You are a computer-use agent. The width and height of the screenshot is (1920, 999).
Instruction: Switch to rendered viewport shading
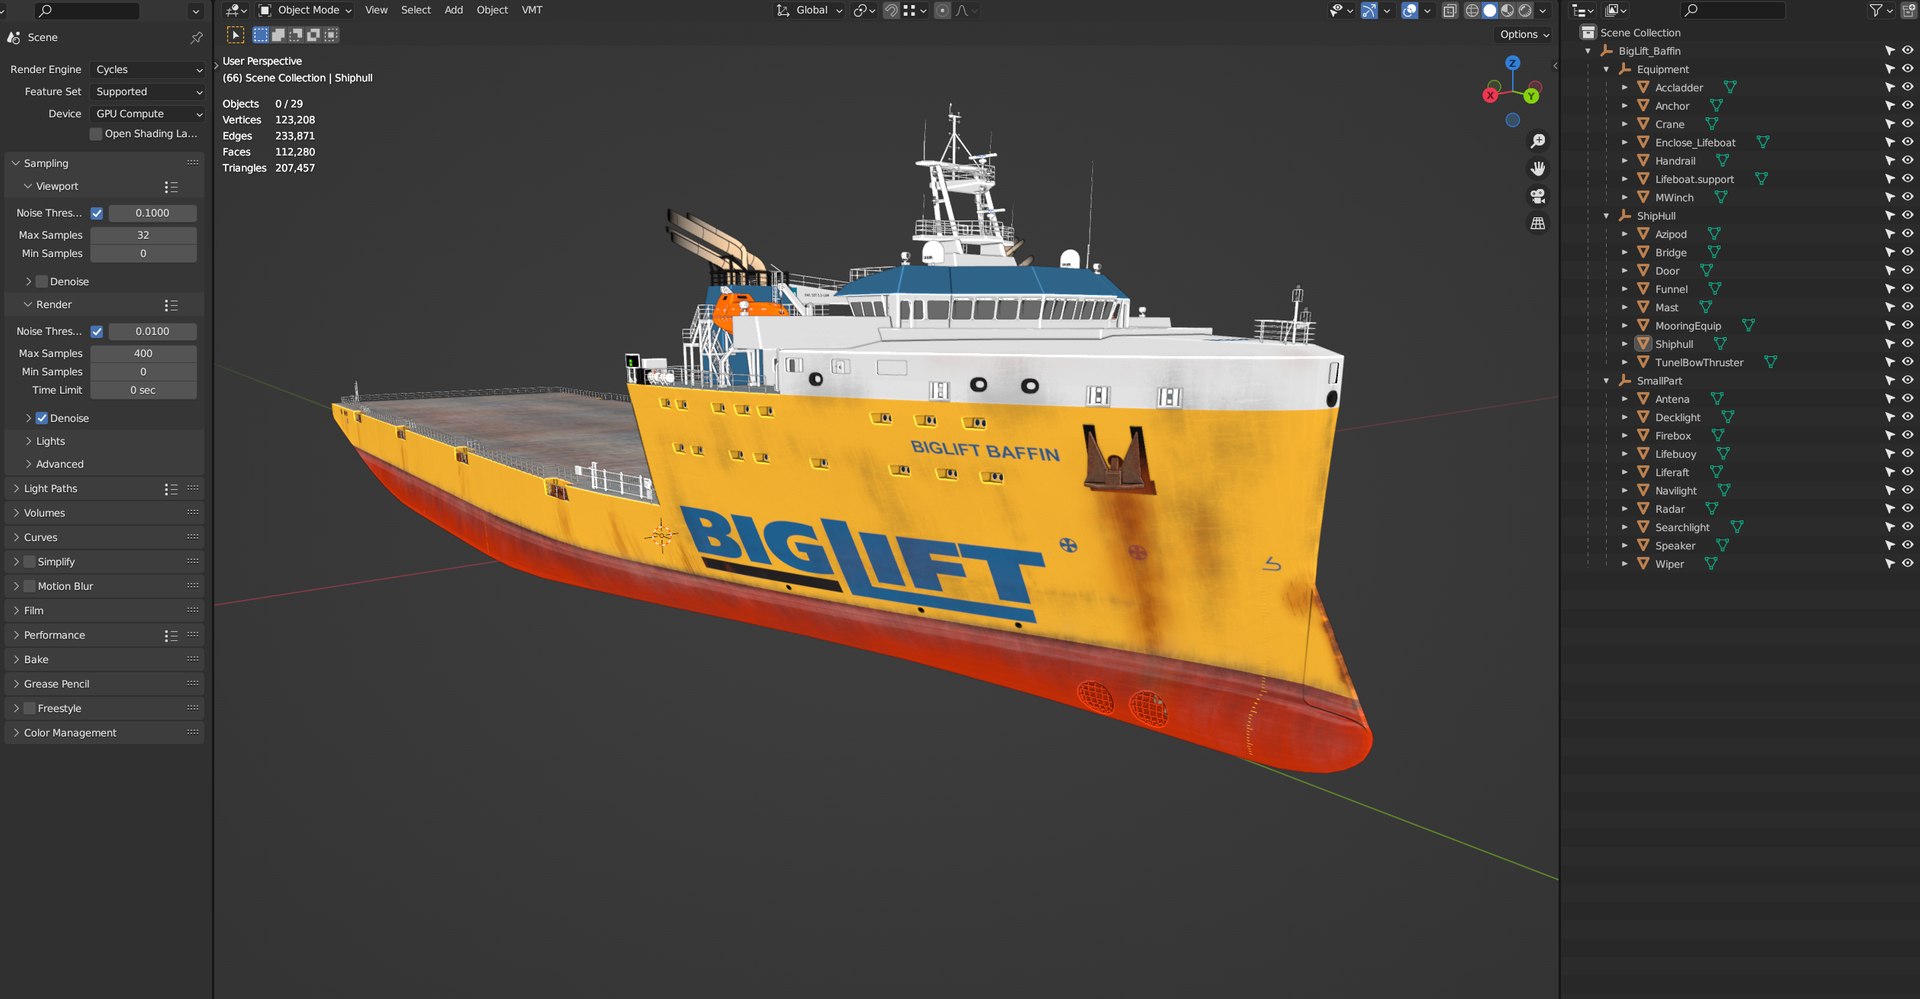(x=1526, y=10)
